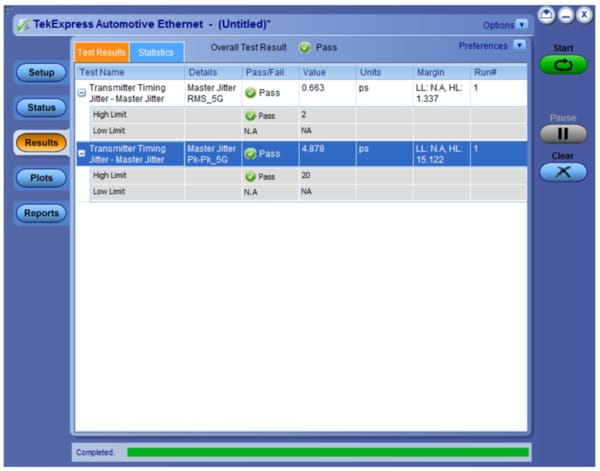Screen dimensions: 600x471
Task: Click the completed green progress bar
Action: coord(328,453)
